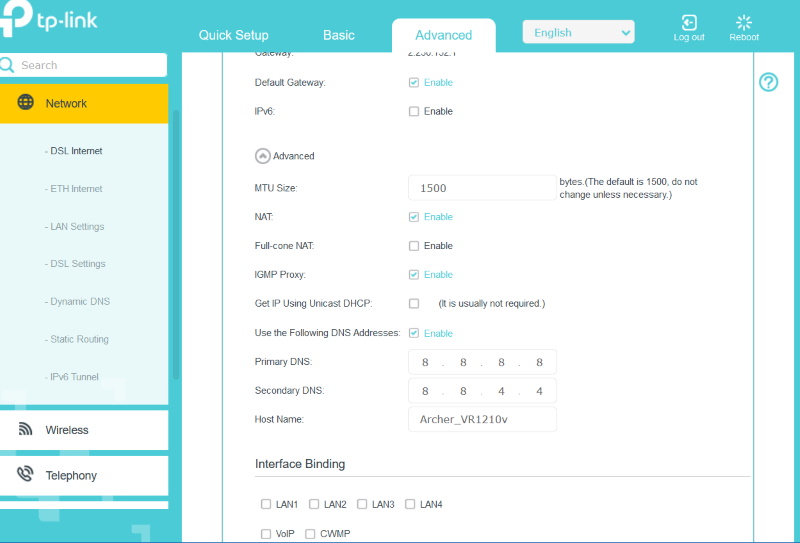Click the Wireless signal icon
The image size is (800, 543).
[25, 429]
